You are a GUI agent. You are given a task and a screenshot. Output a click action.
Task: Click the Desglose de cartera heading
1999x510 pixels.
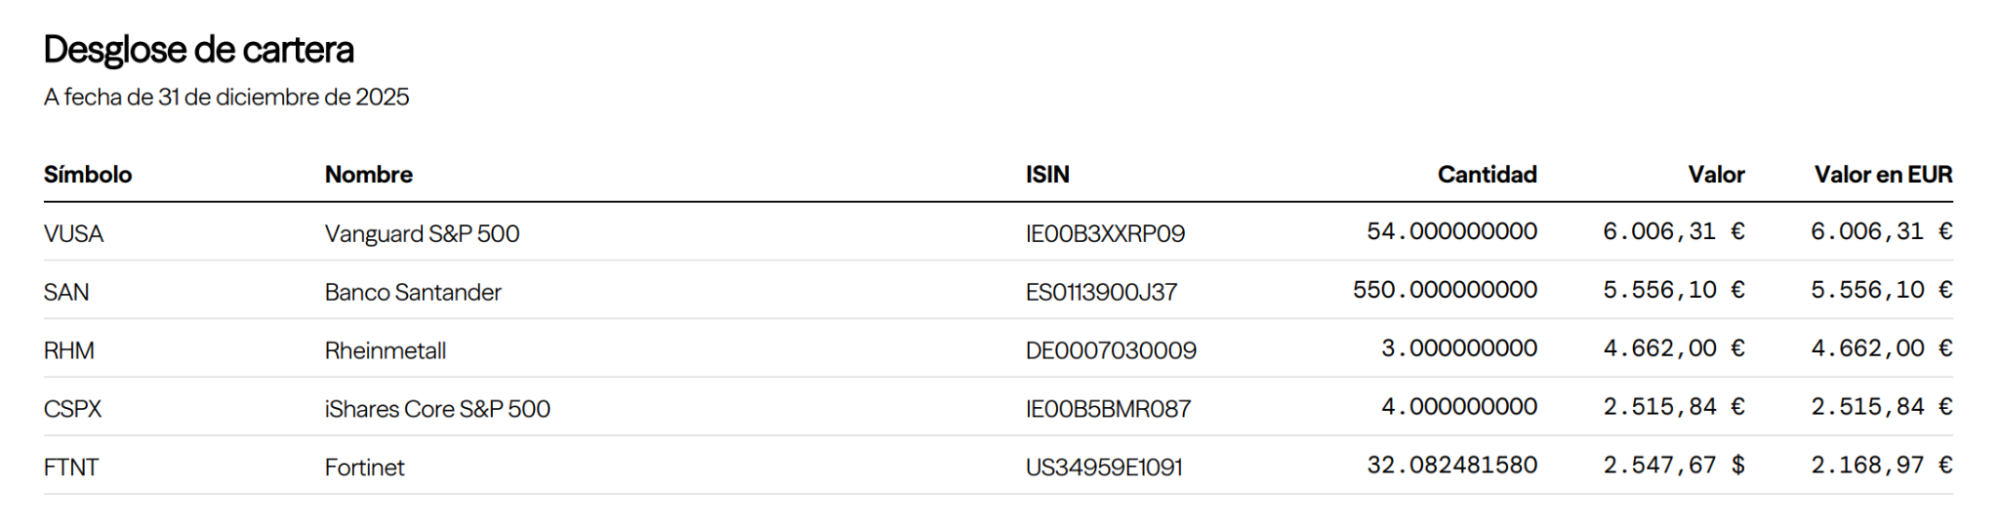coord(199,49)
